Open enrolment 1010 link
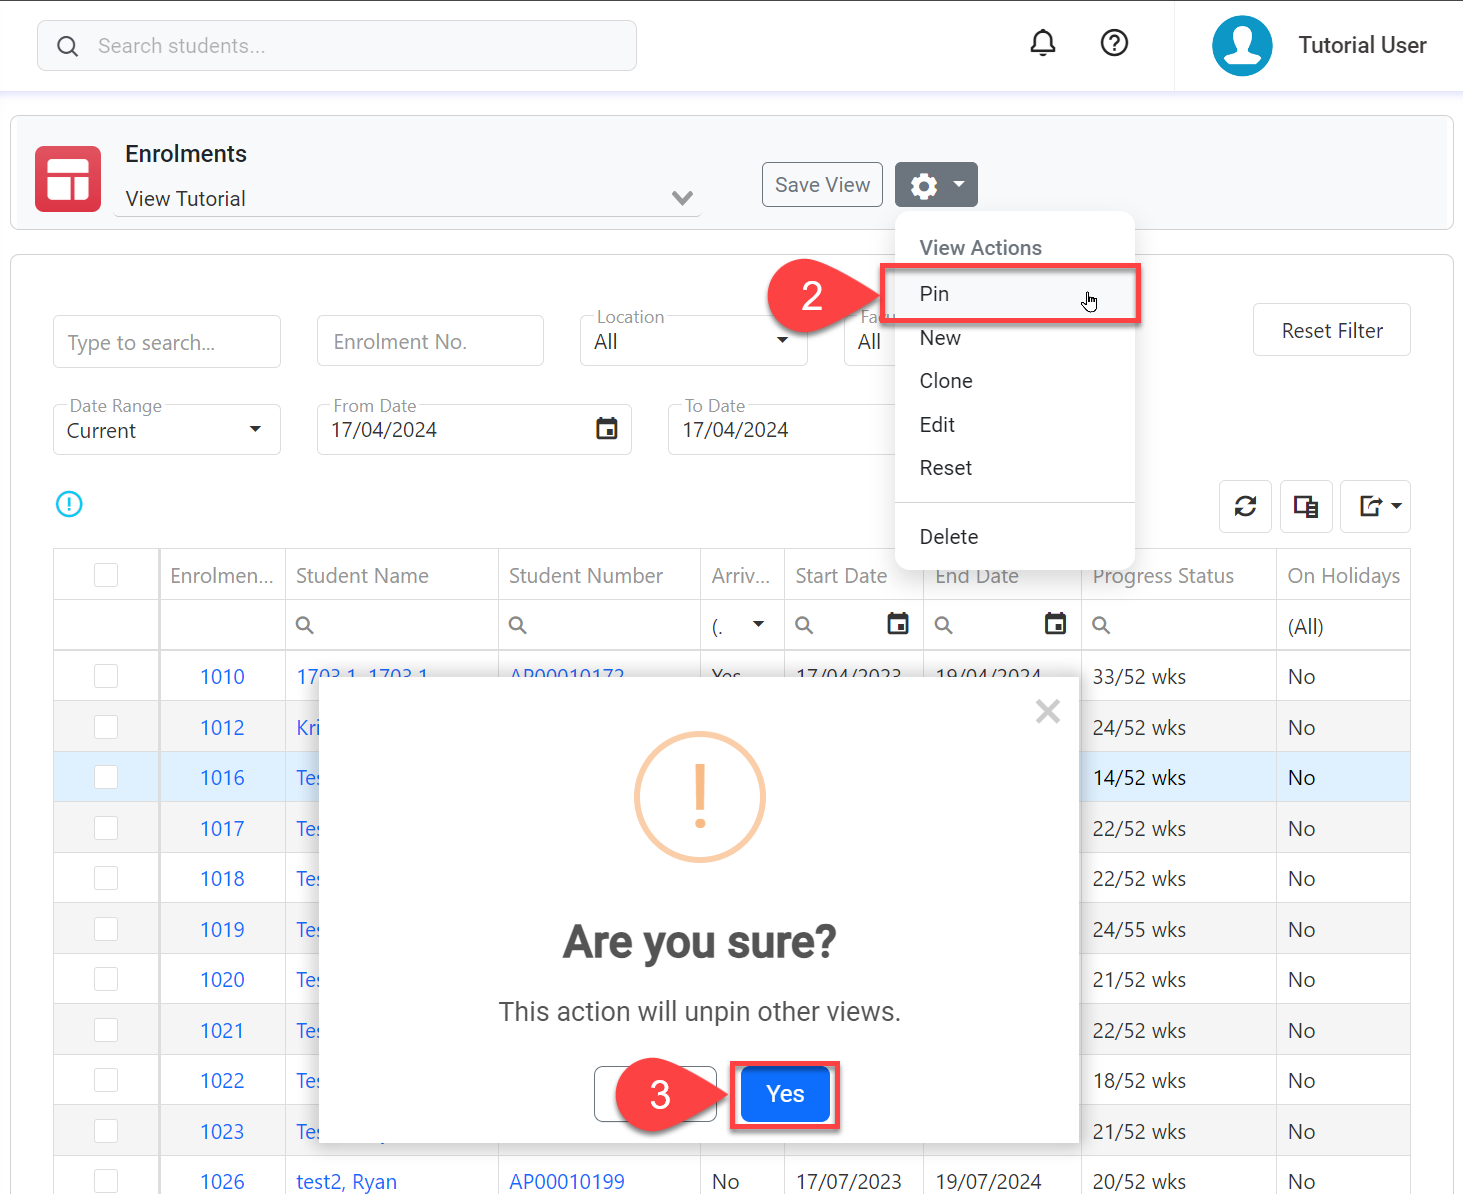1463x1194 pixels. [x=222, y=677]
